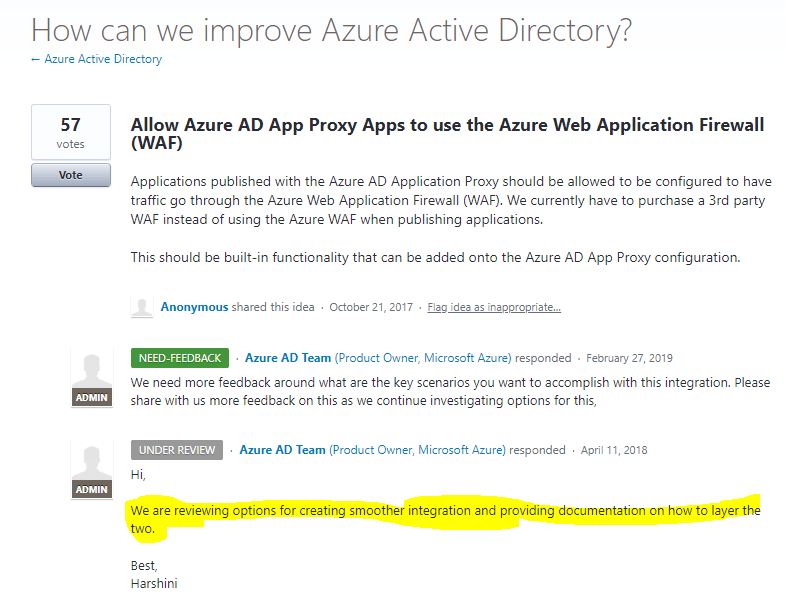Open the Anonymous author profile link
This screenshot has width=785, height=603.
coord(194,307)
